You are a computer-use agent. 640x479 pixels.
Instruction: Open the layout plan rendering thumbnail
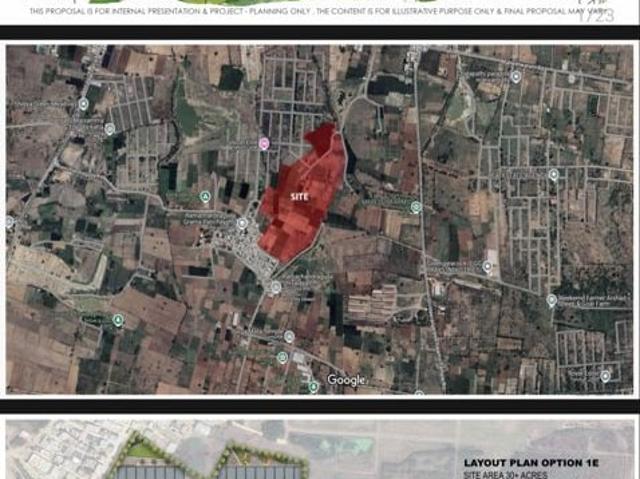pyautogui.click(x=320, y=449)
